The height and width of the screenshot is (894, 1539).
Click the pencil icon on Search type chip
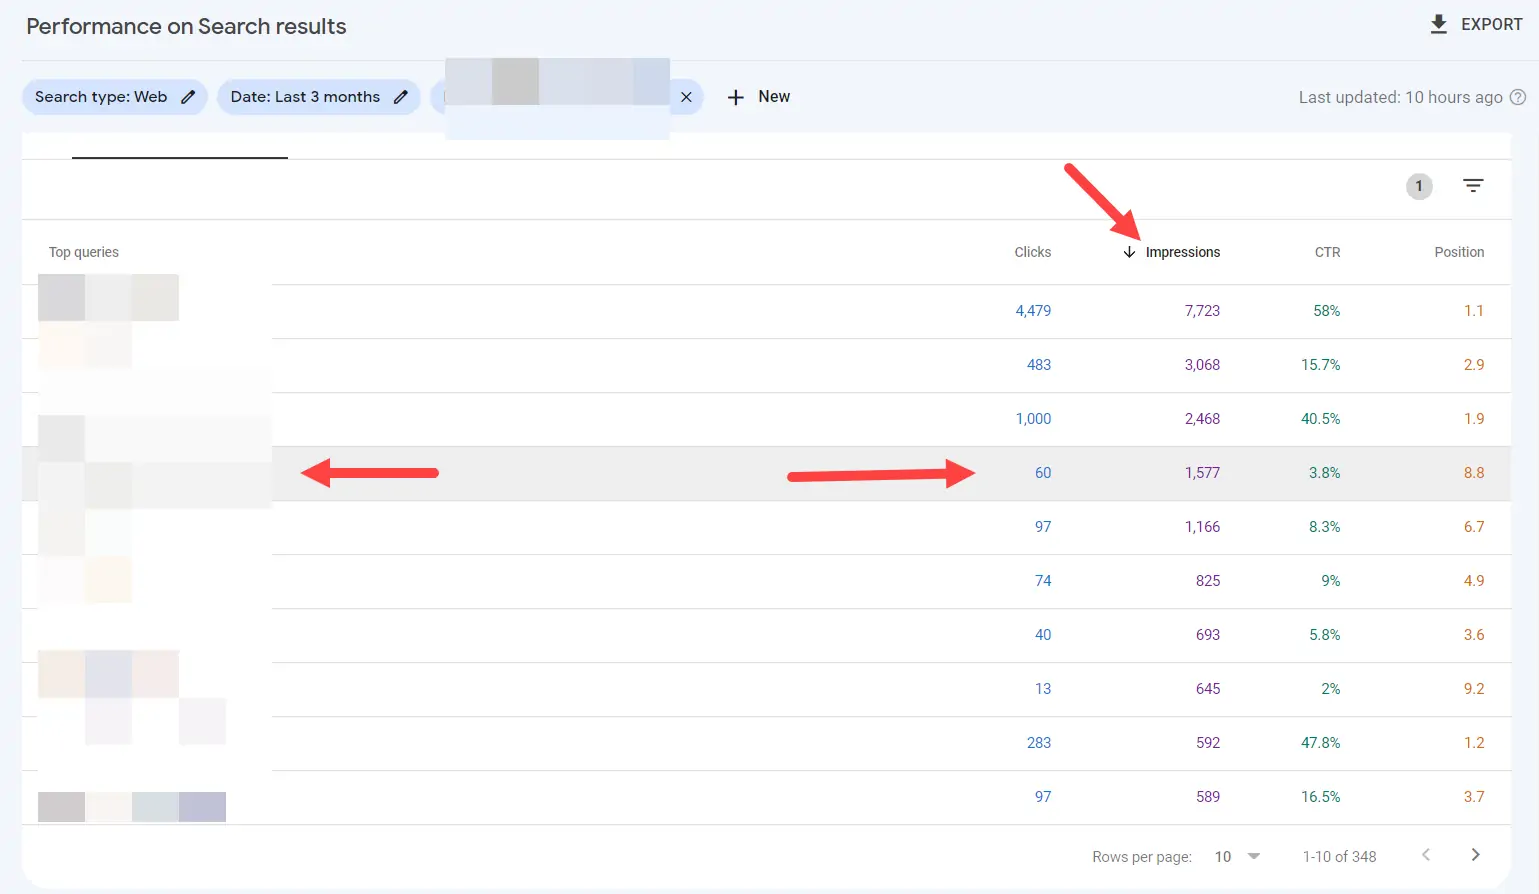[187, 96]
